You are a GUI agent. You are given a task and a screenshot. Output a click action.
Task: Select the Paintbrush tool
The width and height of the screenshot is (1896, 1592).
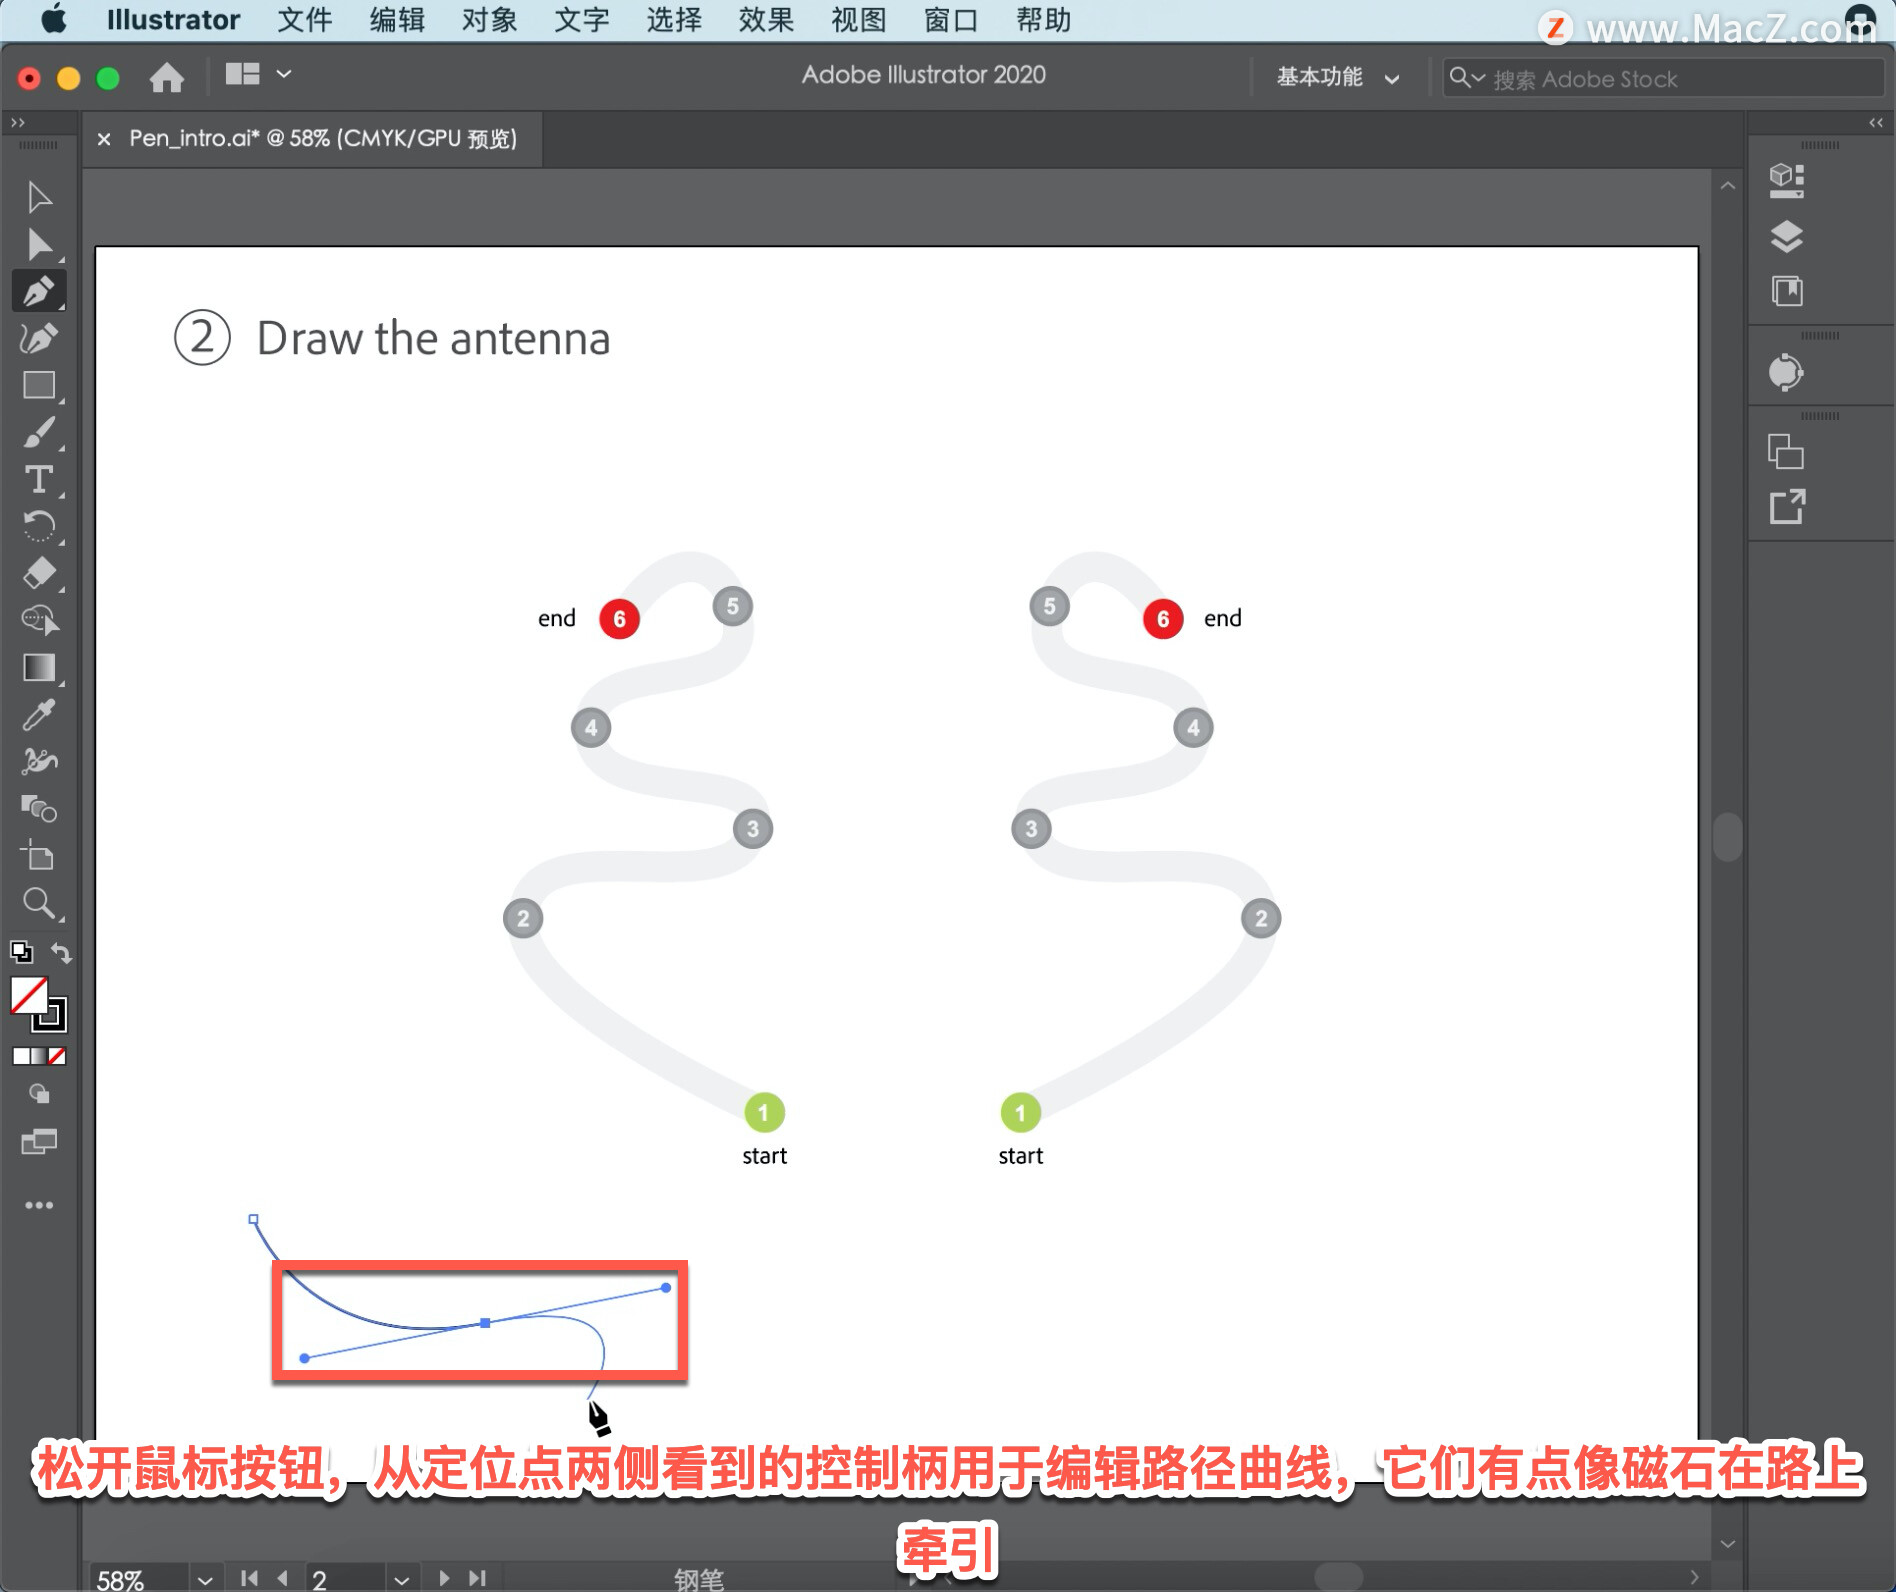tap(39, 432)
